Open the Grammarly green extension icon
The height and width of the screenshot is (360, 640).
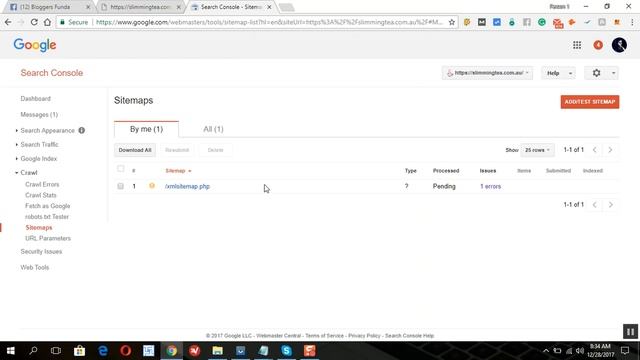click(x=542, y=22)
